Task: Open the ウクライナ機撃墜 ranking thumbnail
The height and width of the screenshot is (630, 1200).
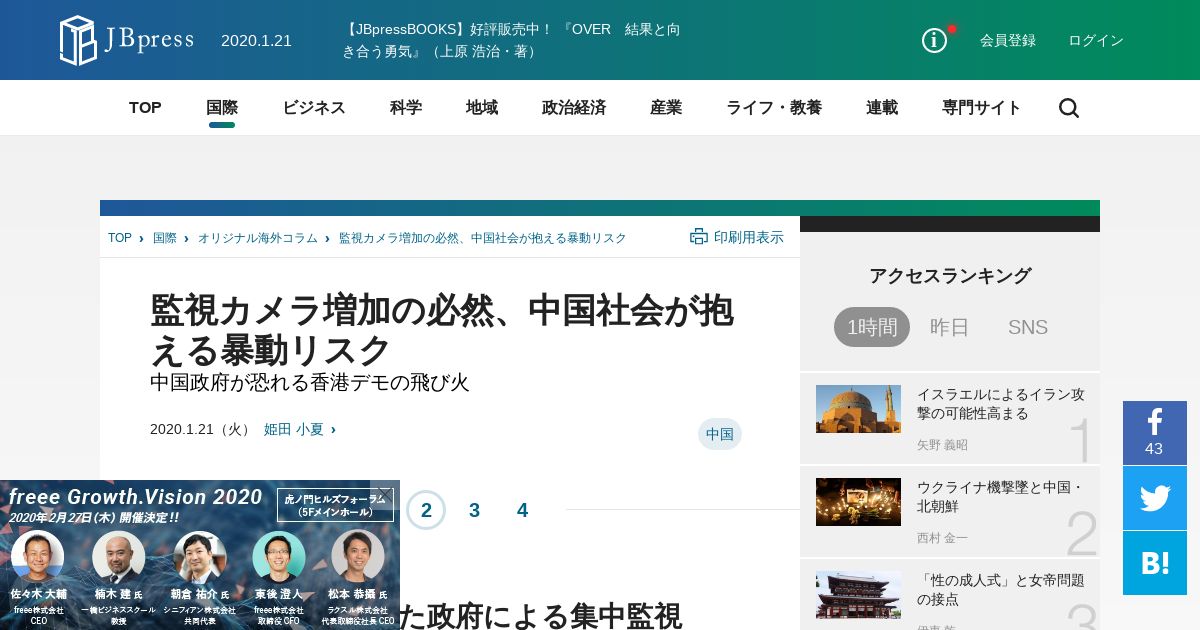Action: 858,502
